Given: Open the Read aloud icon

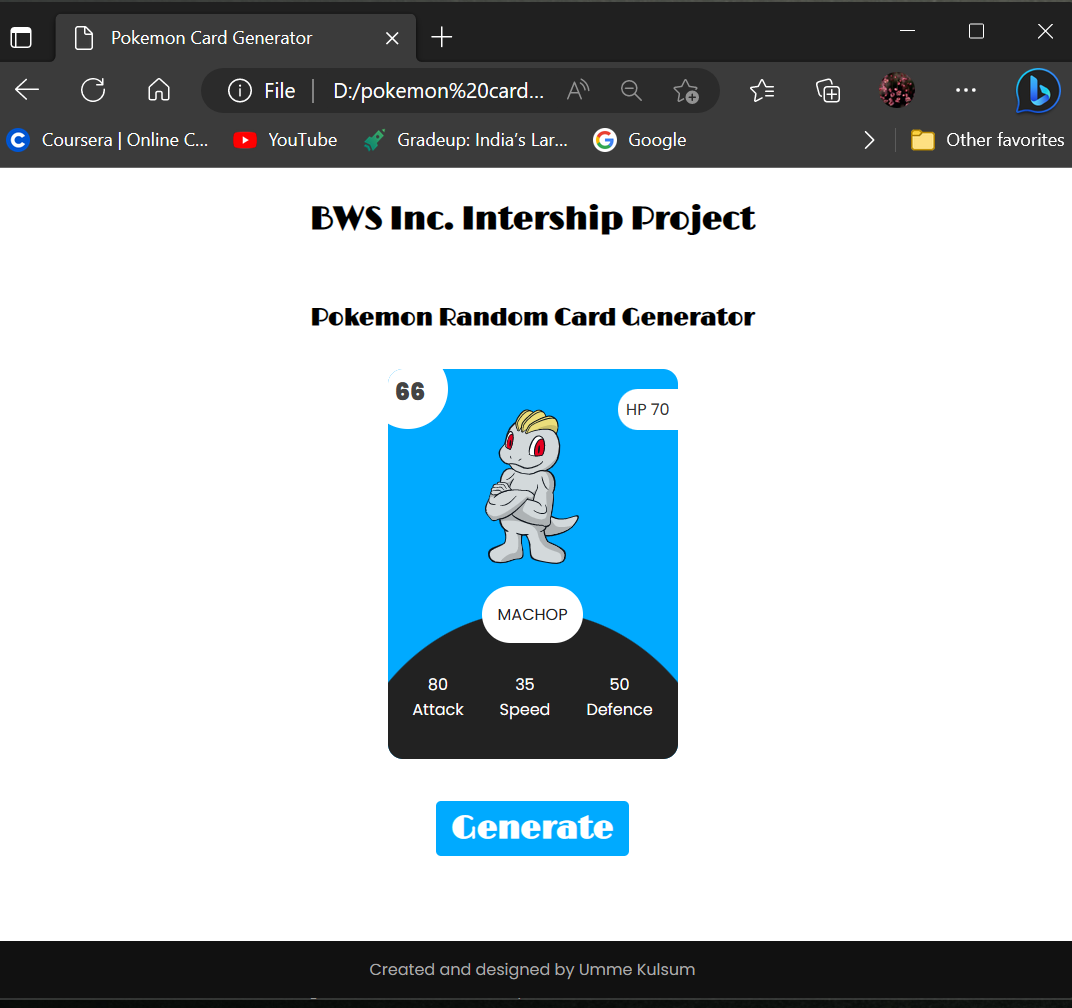Looking at the screenshot, I should click(x=578, y=90).
